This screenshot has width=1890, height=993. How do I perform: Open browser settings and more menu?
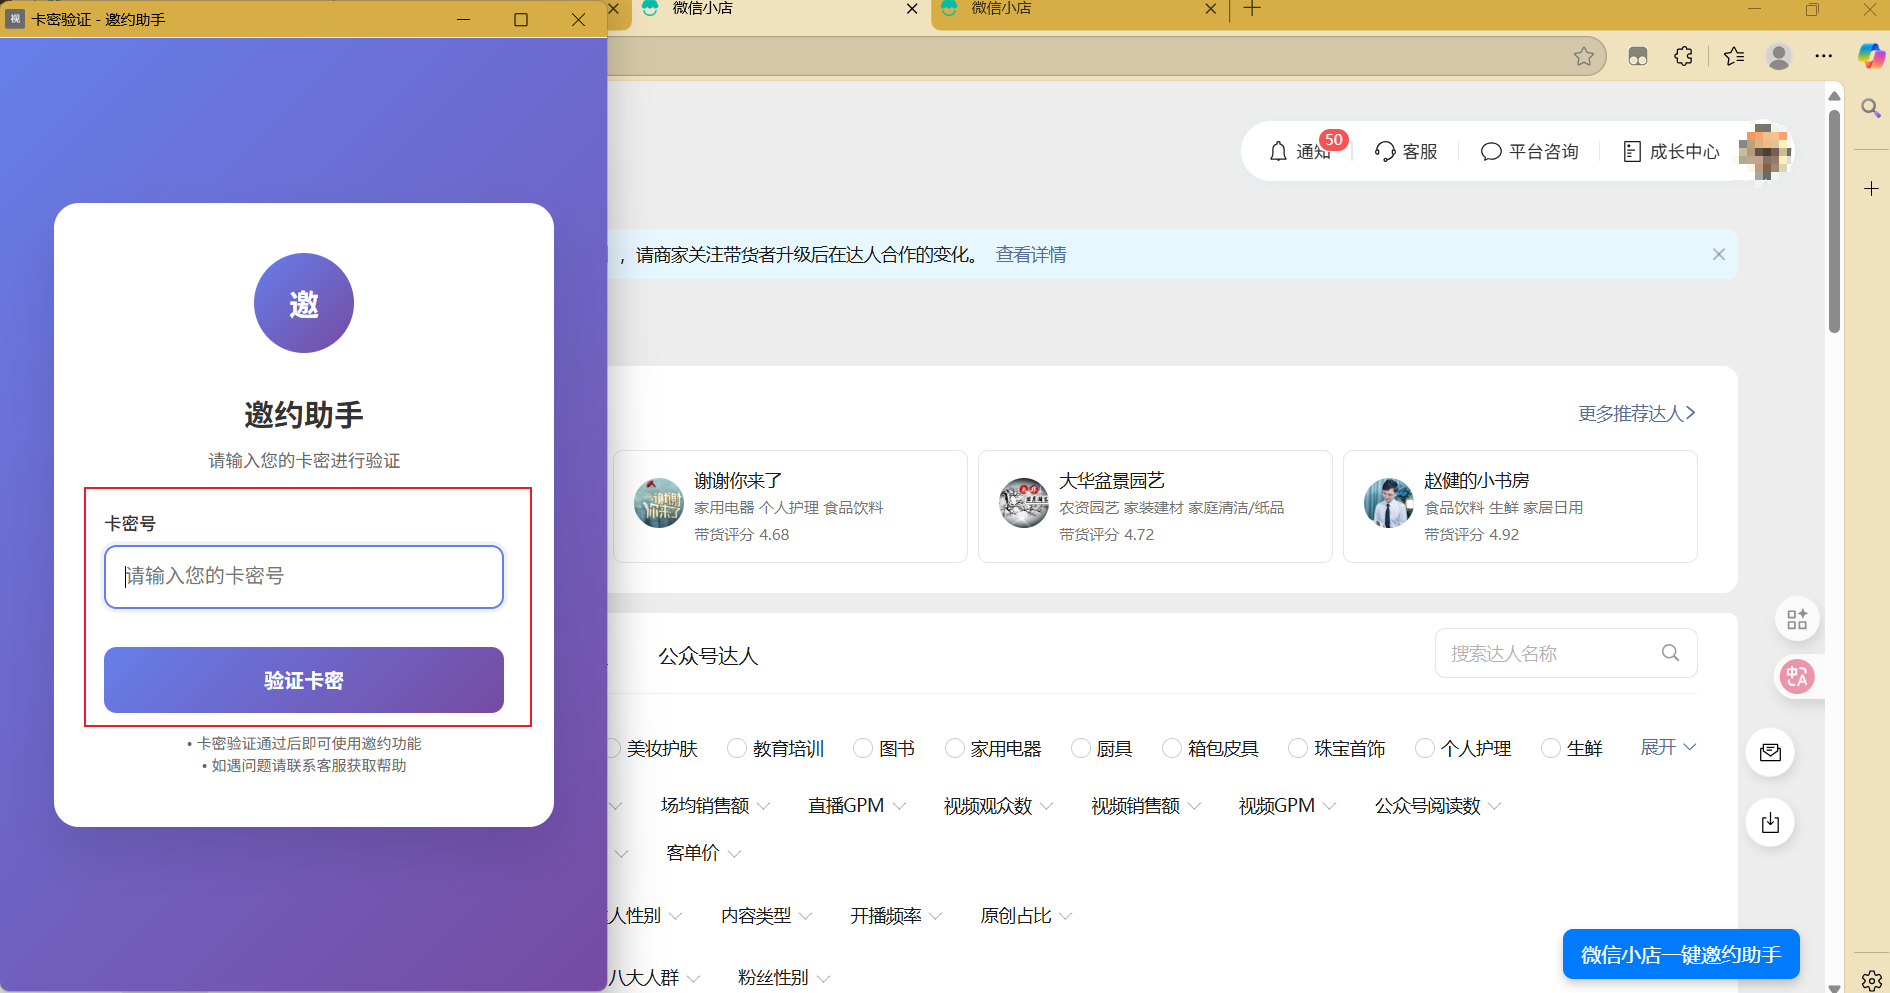click(1824, 56)
